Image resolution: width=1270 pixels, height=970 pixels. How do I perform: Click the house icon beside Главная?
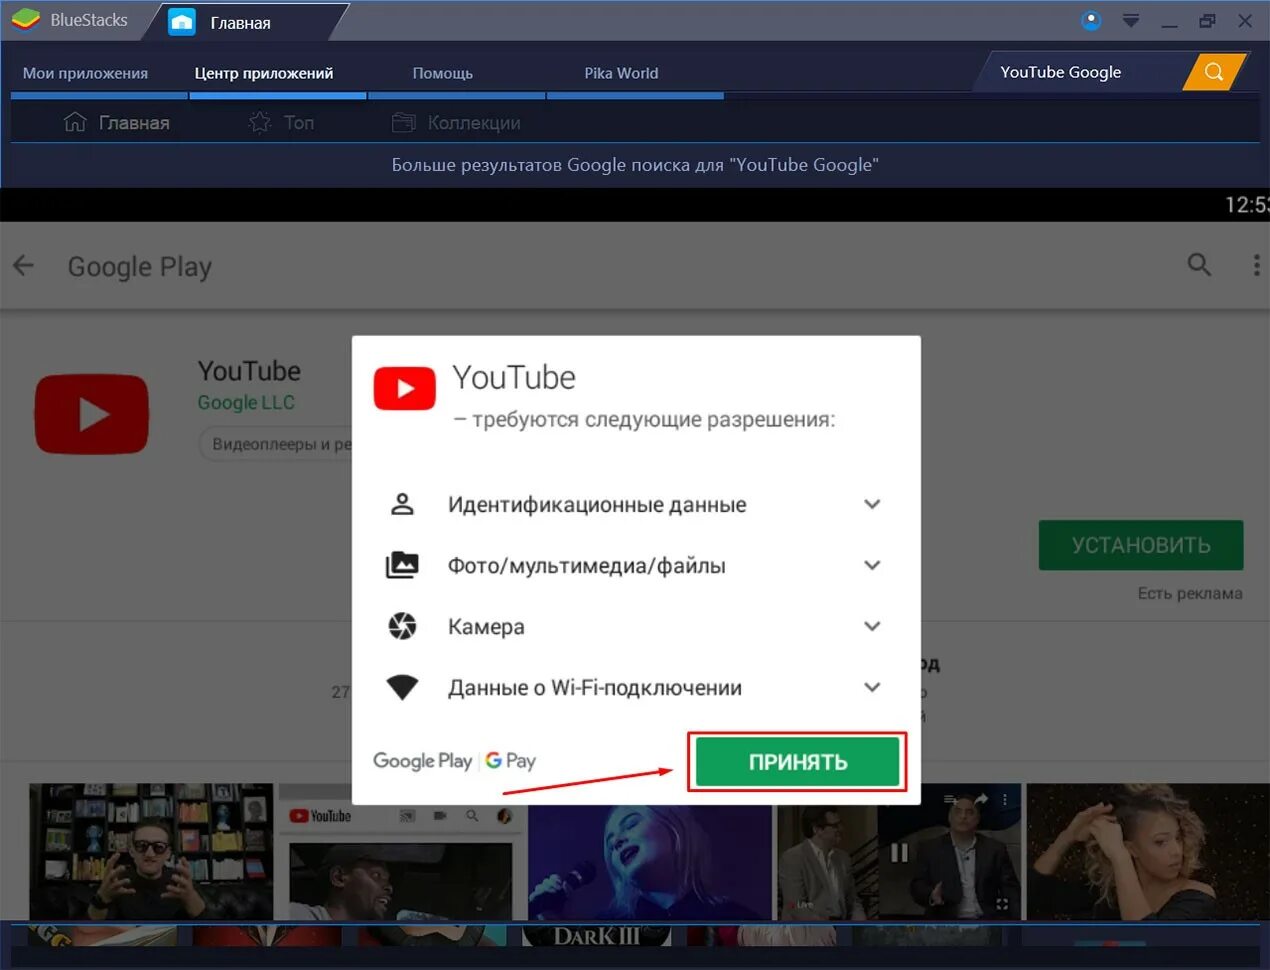point(75,122)
